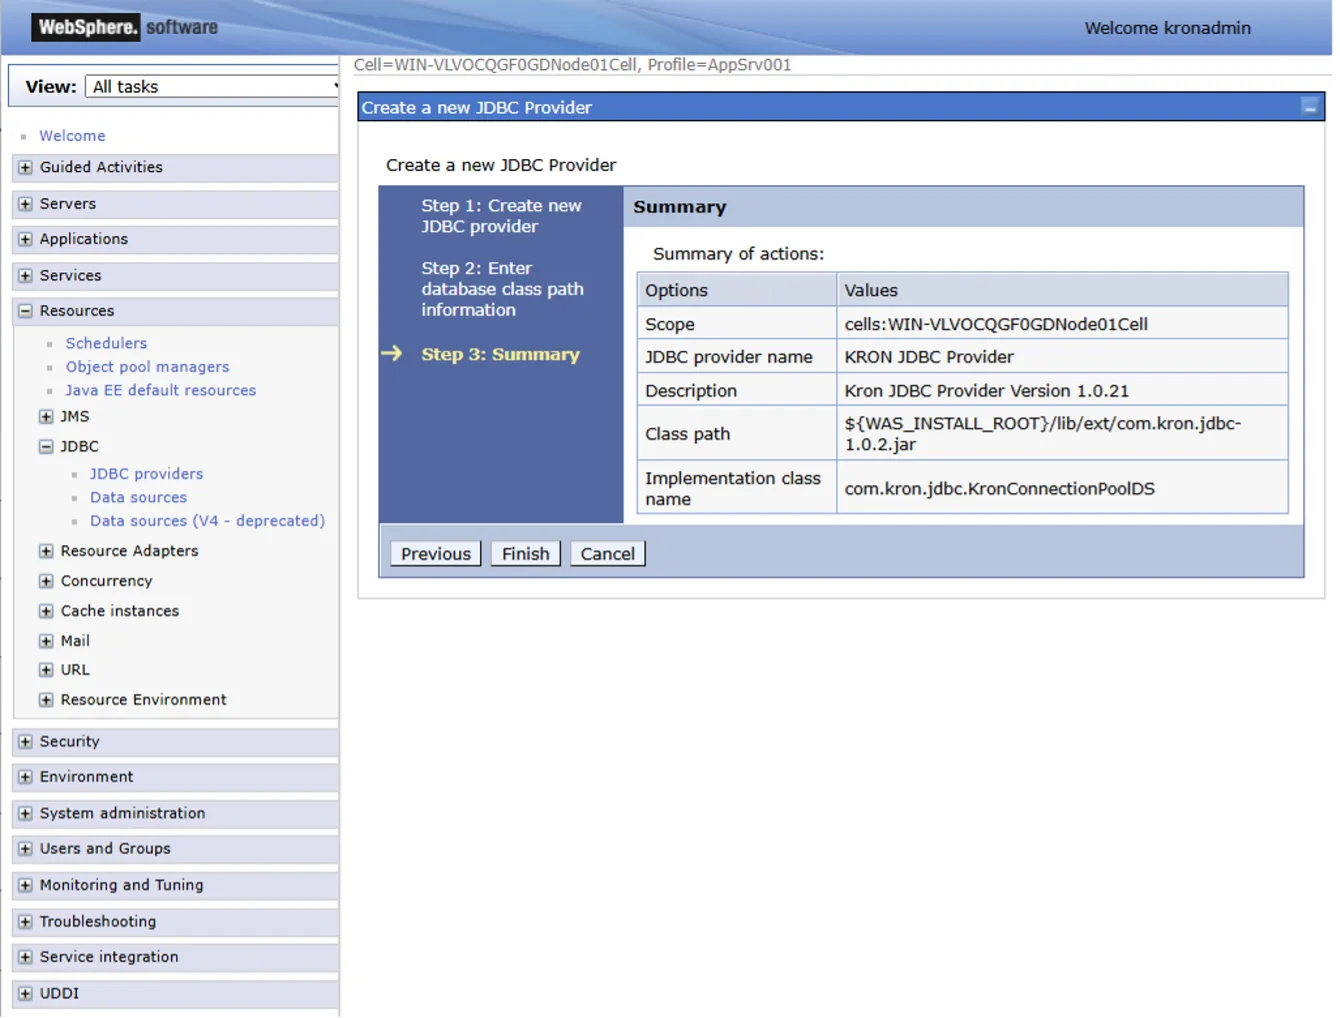The image size is (1340, 1018).
Task: Expand the Concurrency node
Action: 46,581
